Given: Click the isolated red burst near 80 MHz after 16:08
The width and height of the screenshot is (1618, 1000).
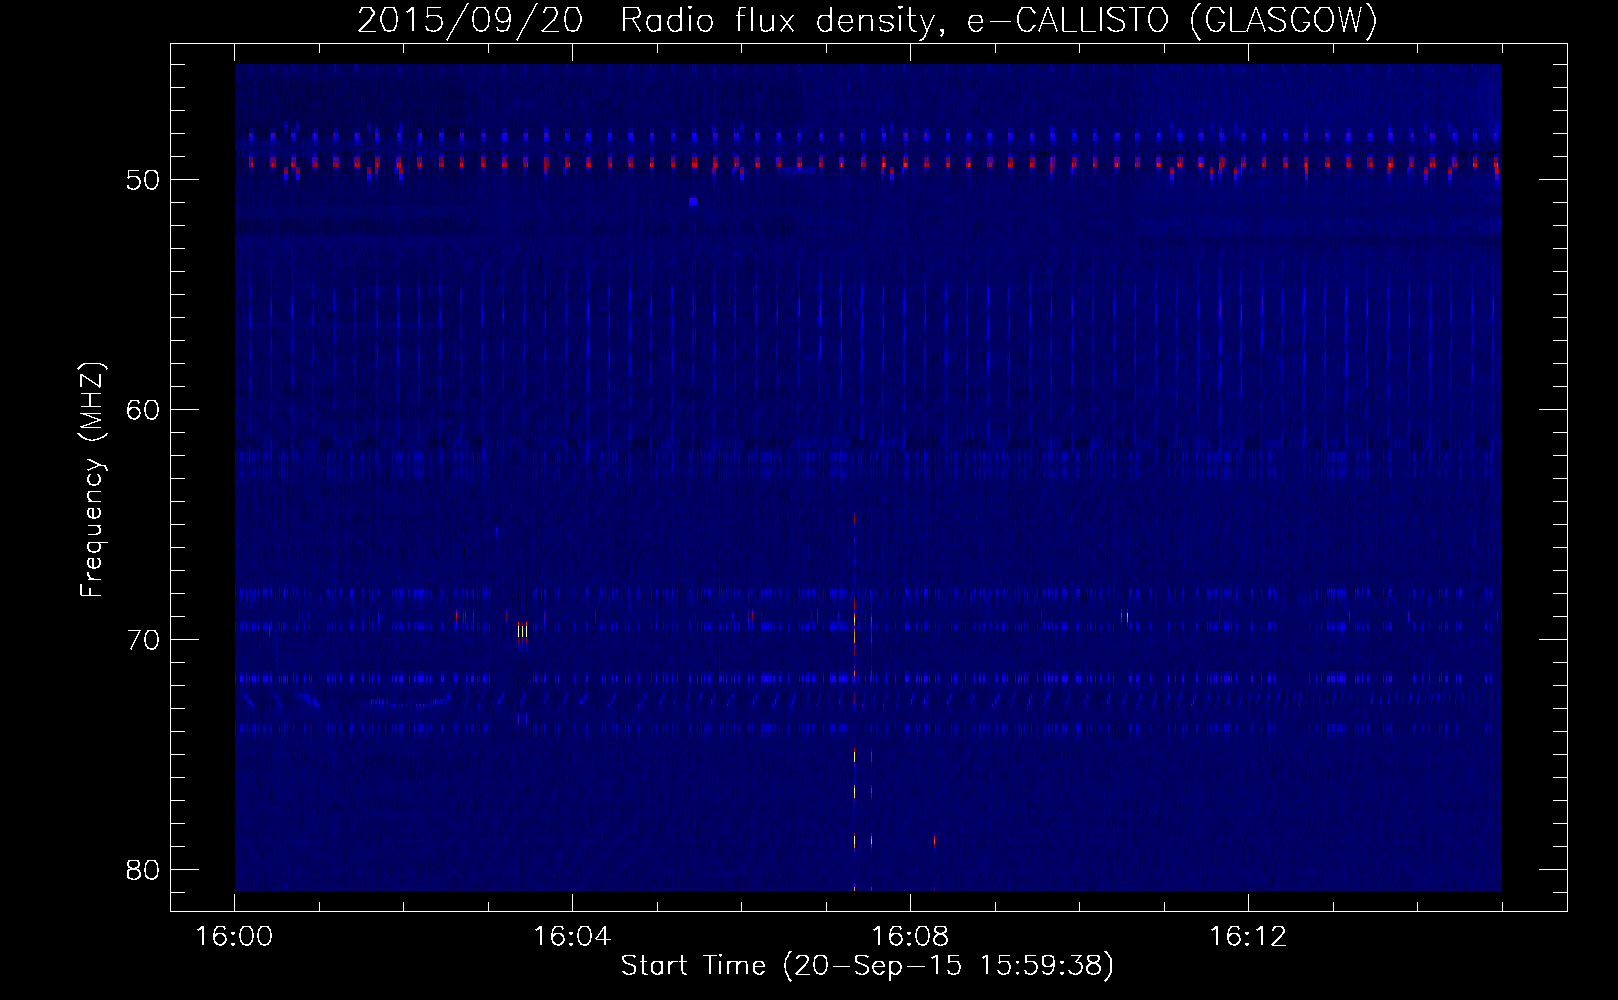Looking at the screenshot, I should pos(934,840).
